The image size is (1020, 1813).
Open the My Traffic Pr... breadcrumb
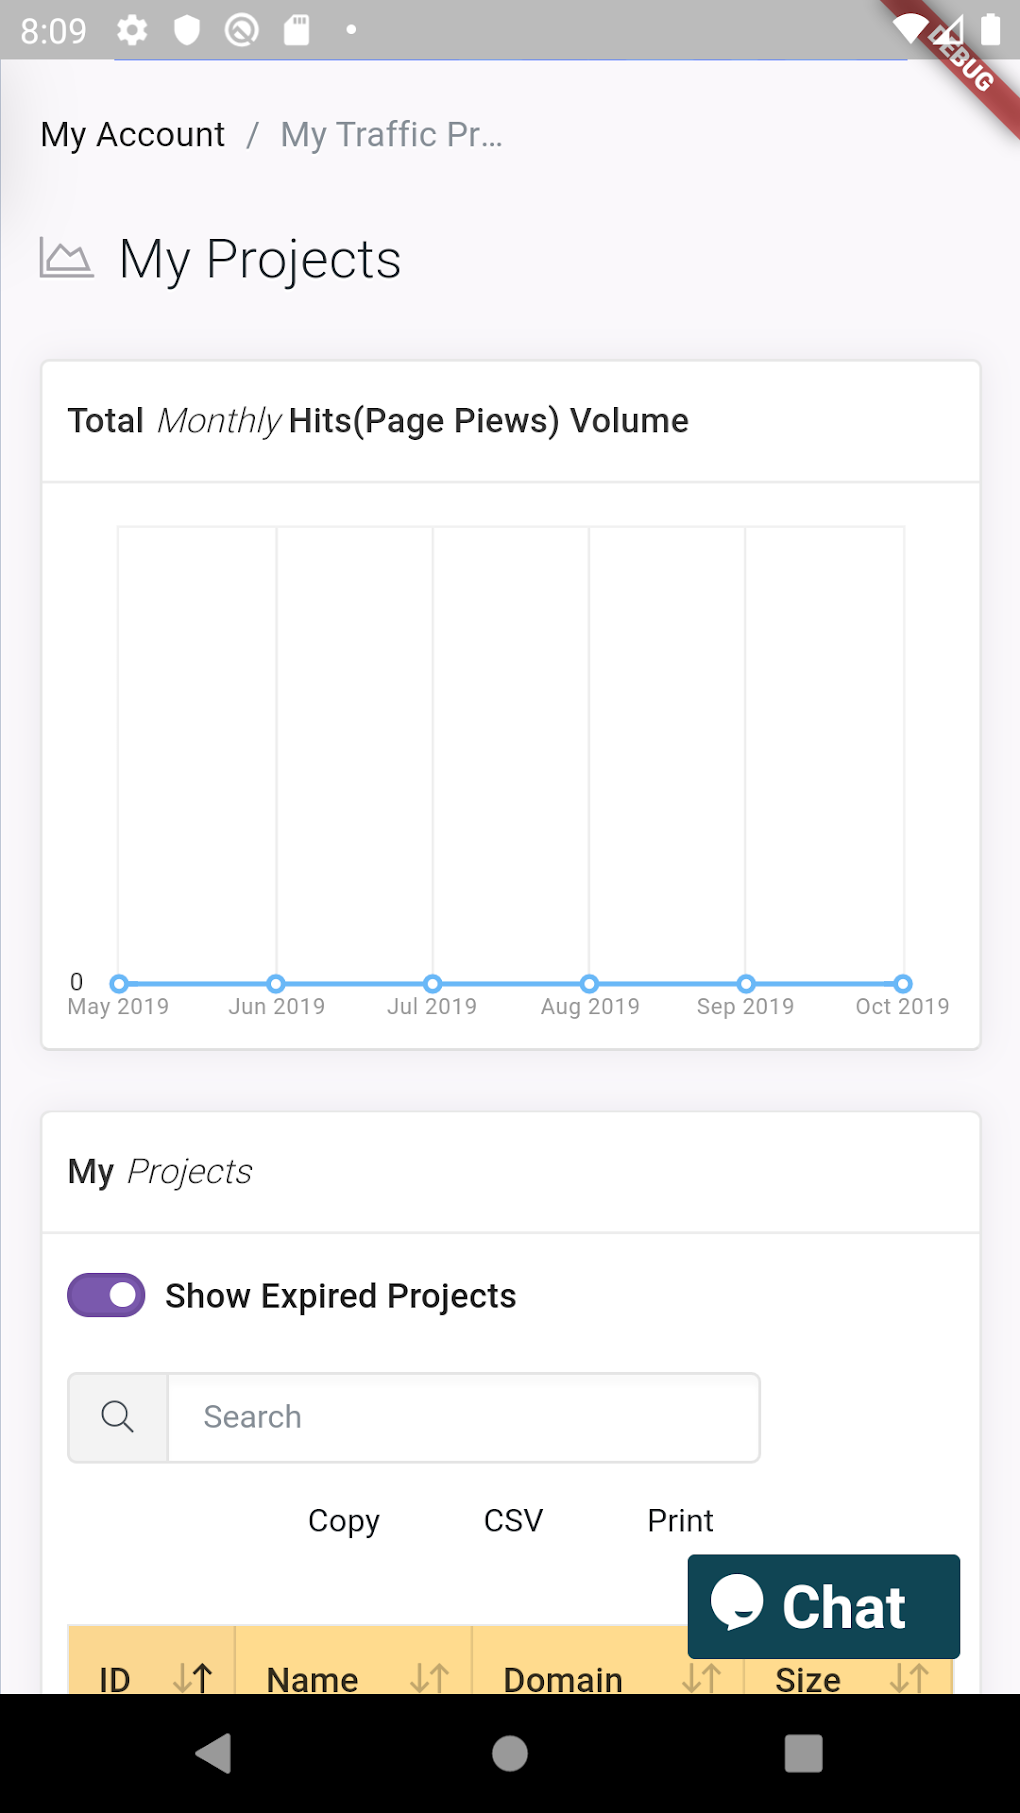point(391,134)
